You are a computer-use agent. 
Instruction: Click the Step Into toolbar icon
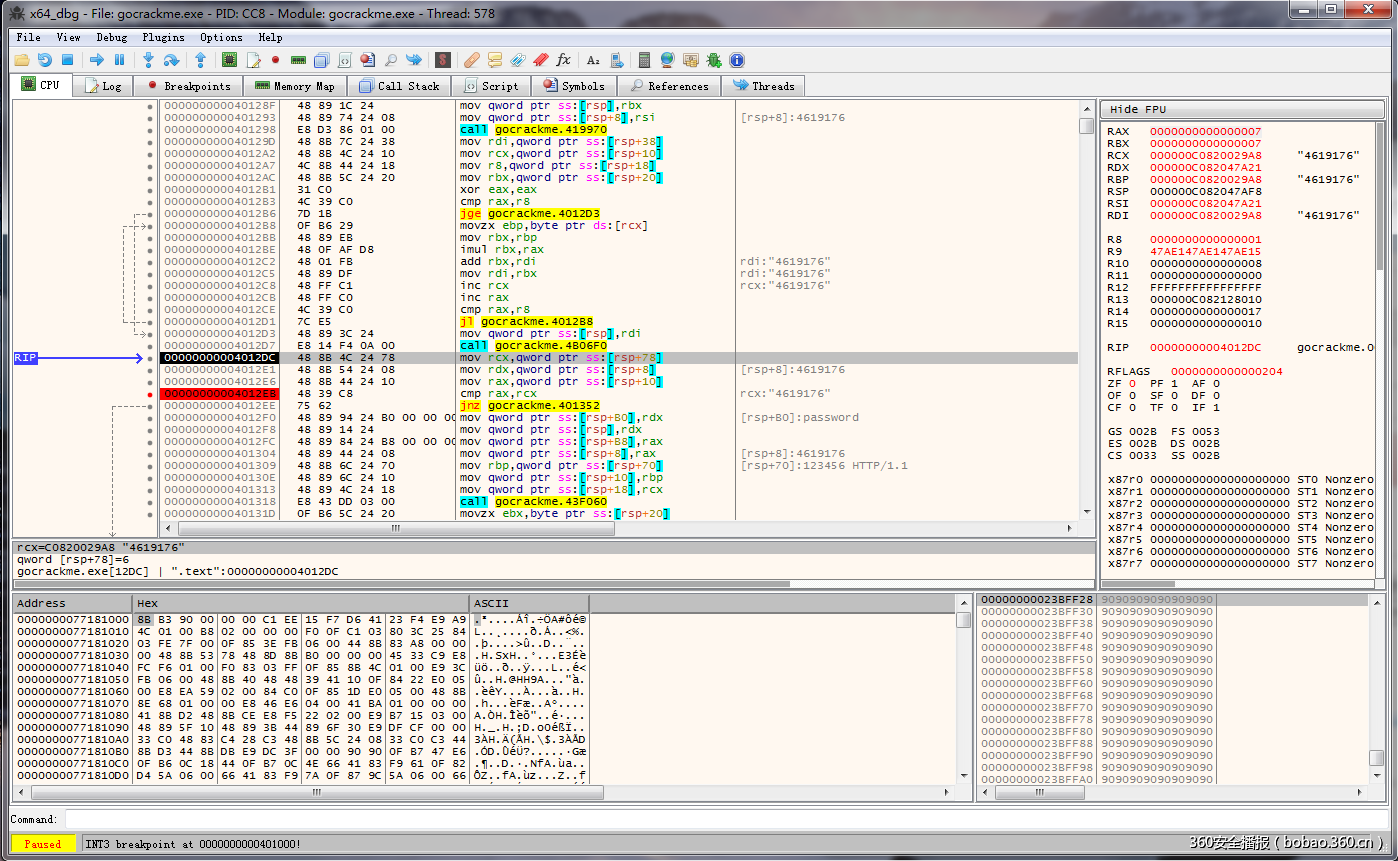click(148, 60)
